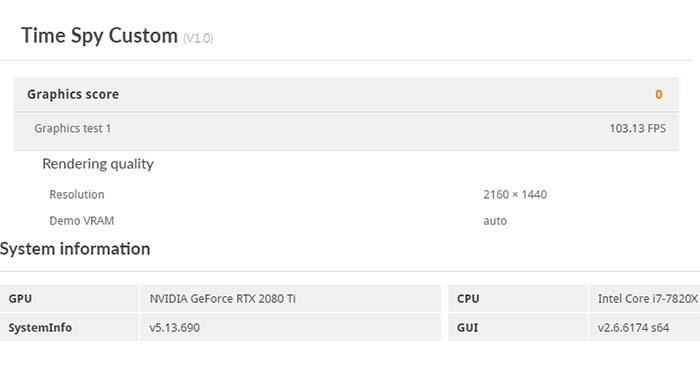This screenshot has width=700, height=367.
Task: Select the Demo VRAM setting label
Action: pos(82,221)
